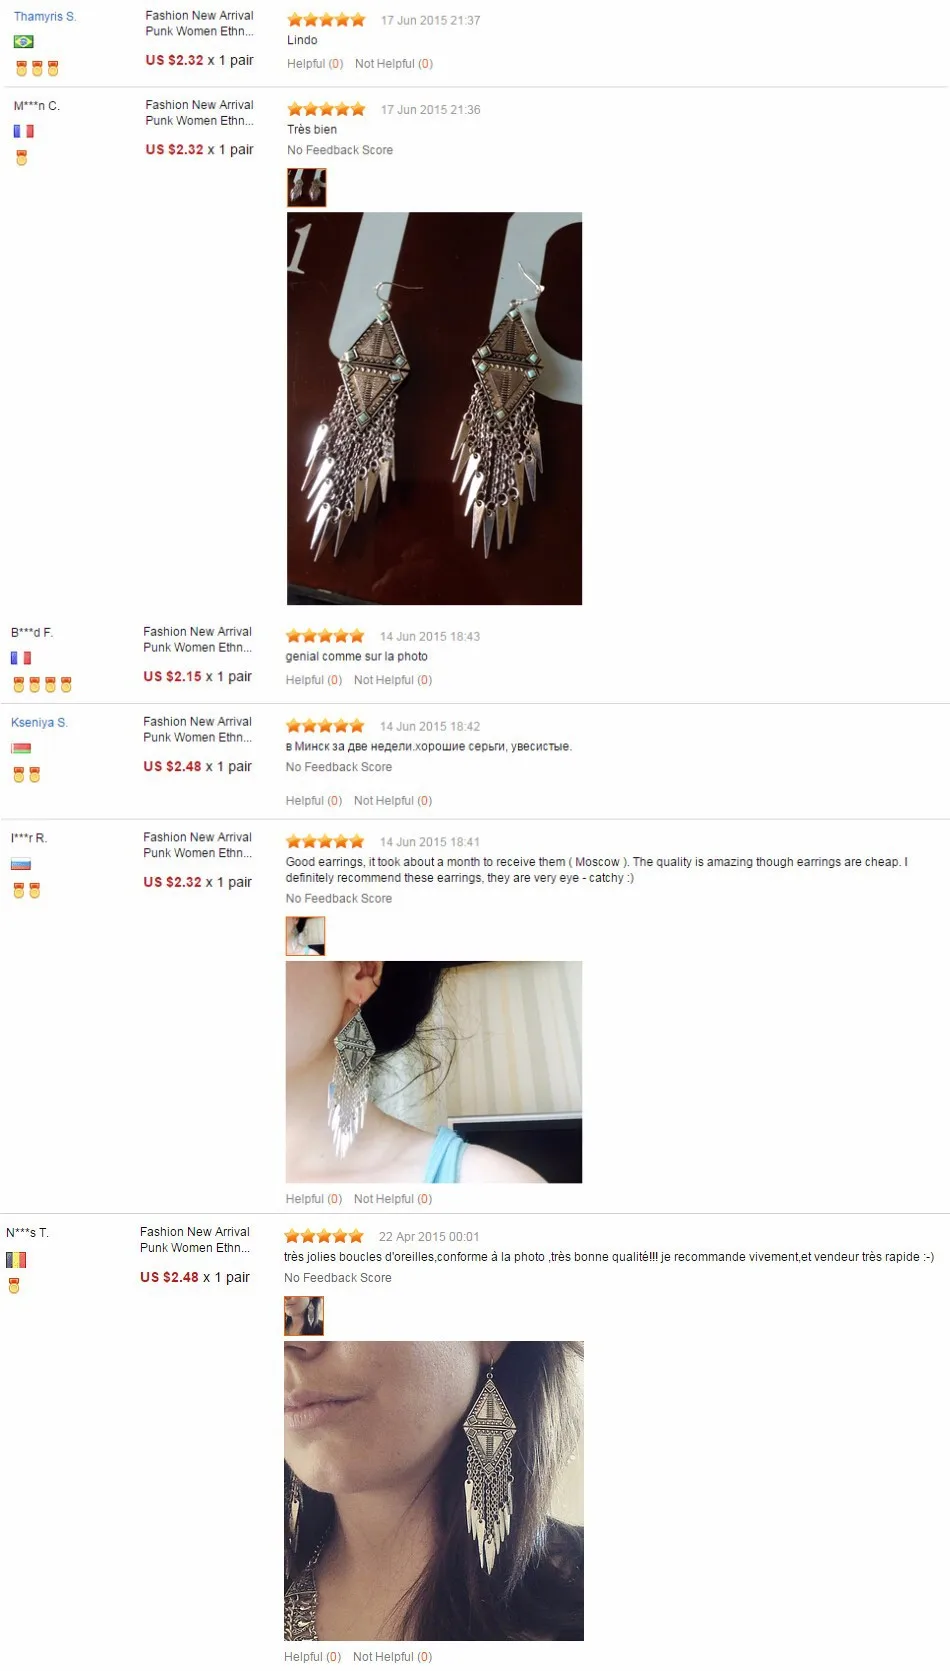This screenshot has width=950, height=1671.
Task: Mark Kseniya's Minsk review as Not Helpful
Action: [x=393, y=801]
